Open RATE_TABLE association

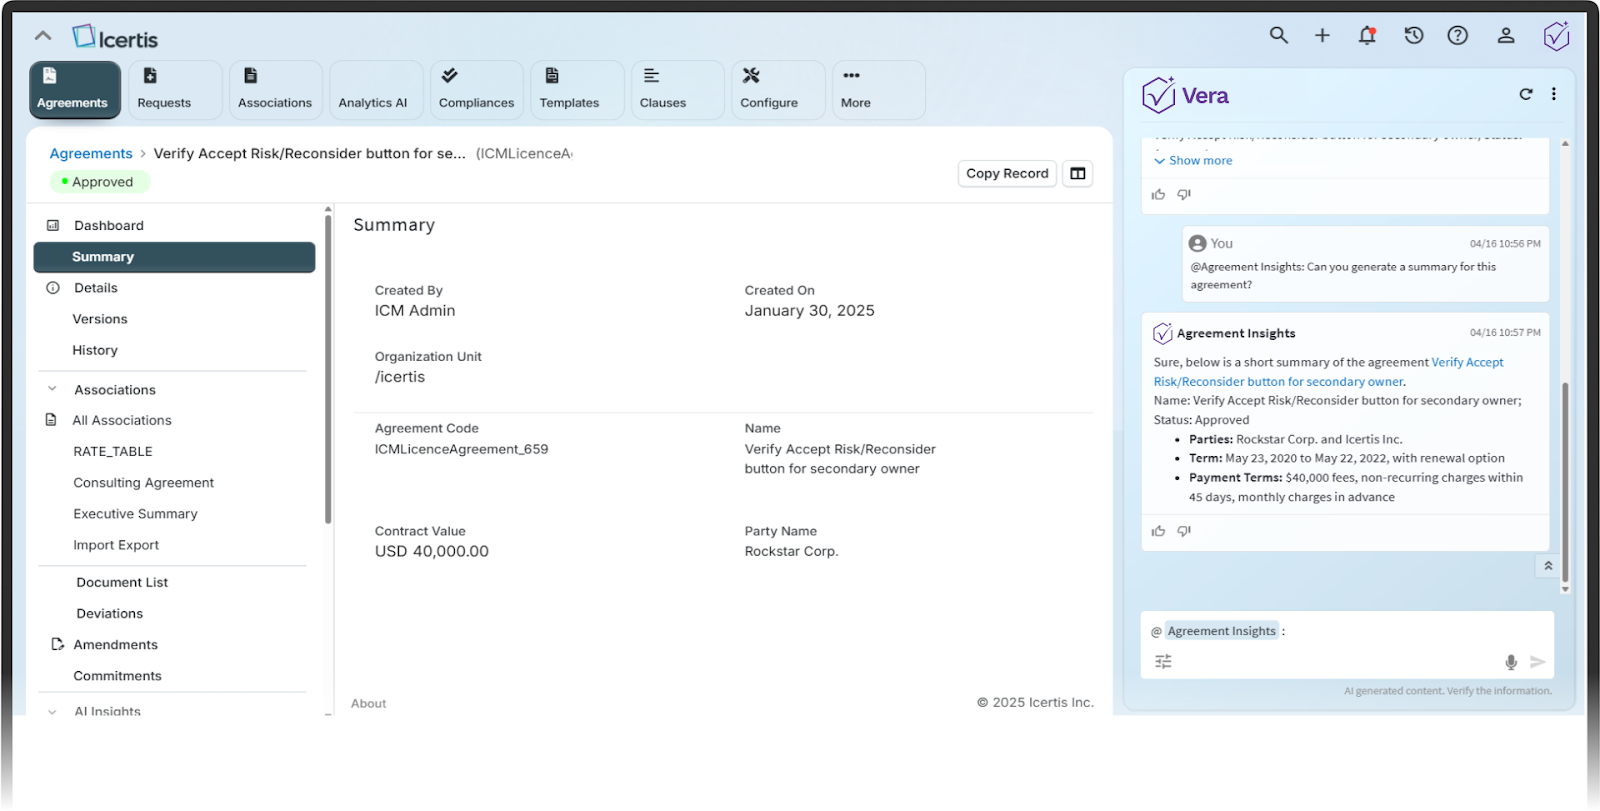coord(113,451)
